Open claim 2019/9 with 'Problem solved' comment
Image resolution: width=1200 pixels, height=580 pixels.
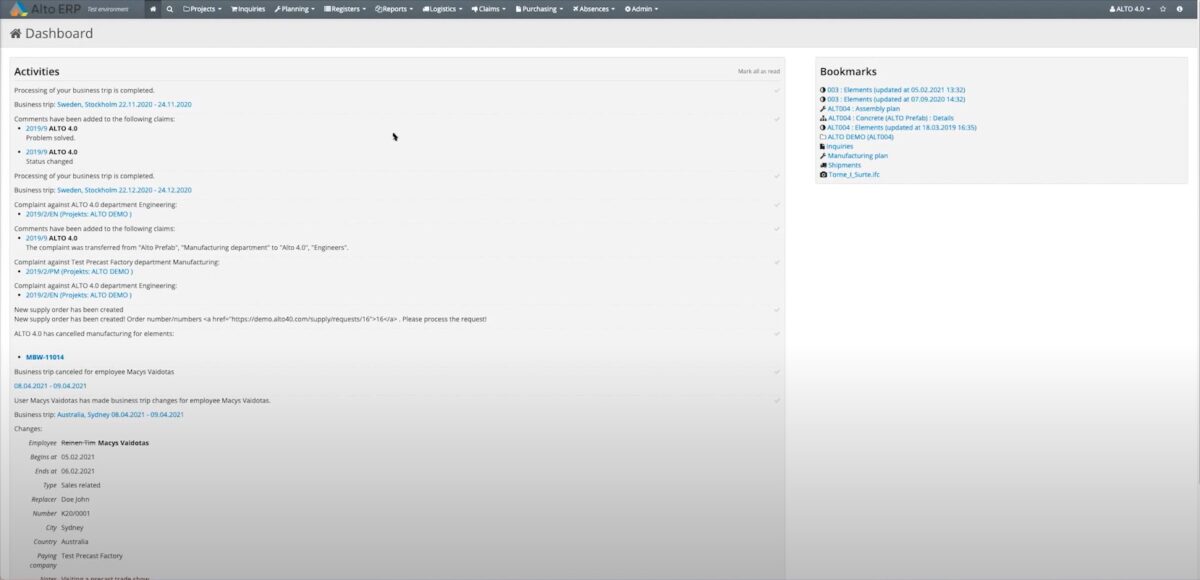click(36, 128)
